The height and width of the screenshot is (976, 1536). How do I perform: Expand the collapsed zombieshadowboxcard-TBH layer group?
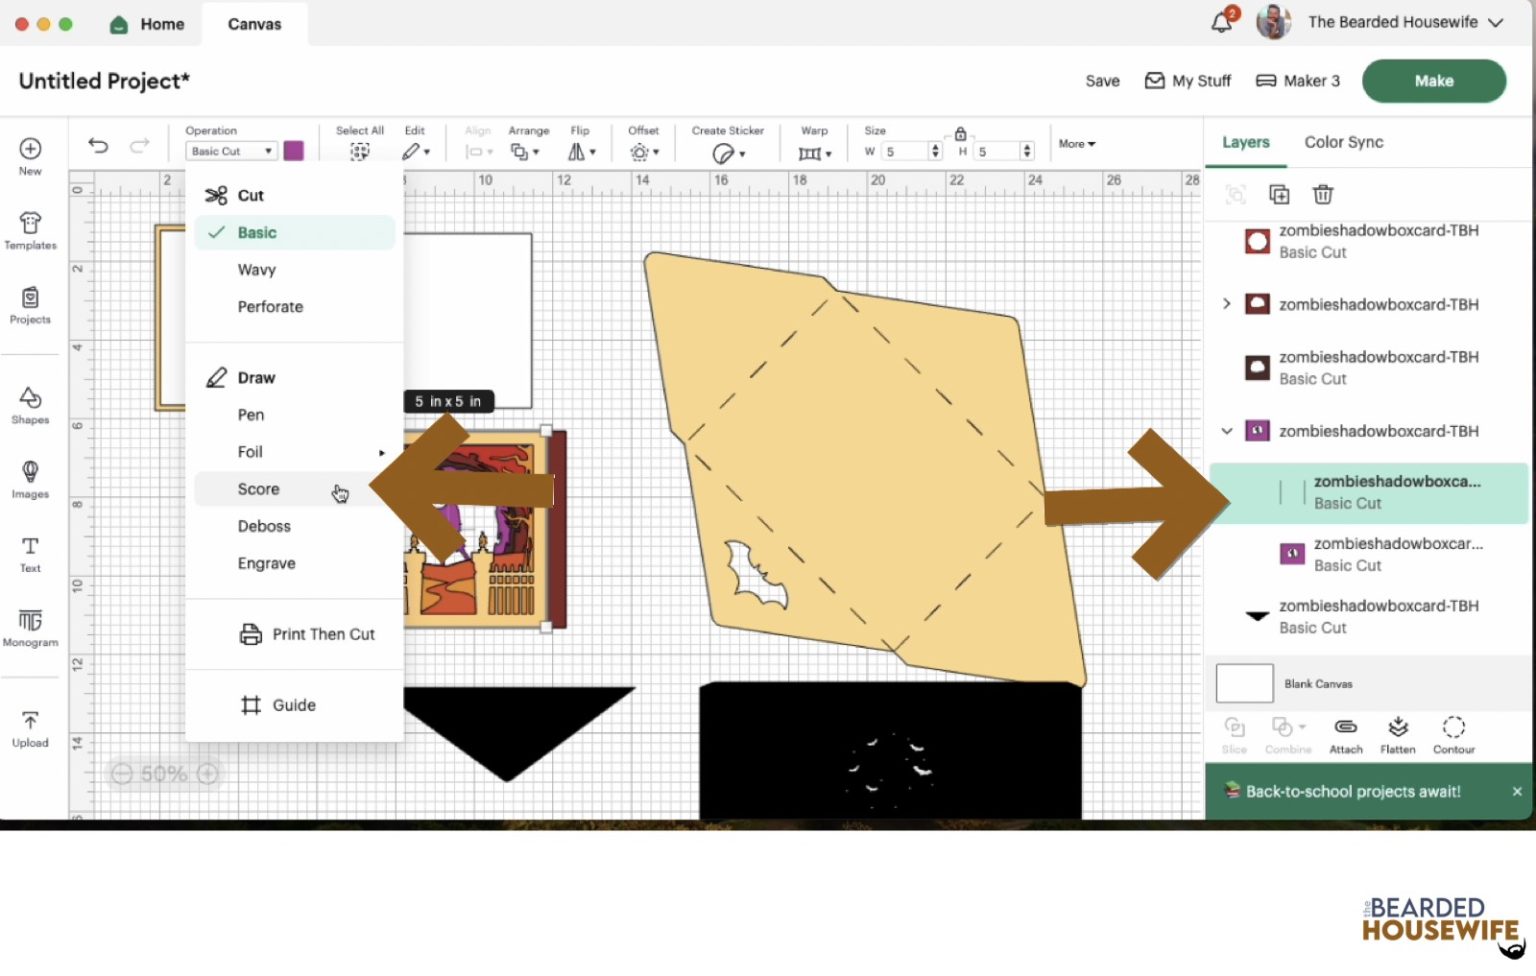pos(1227,304)
